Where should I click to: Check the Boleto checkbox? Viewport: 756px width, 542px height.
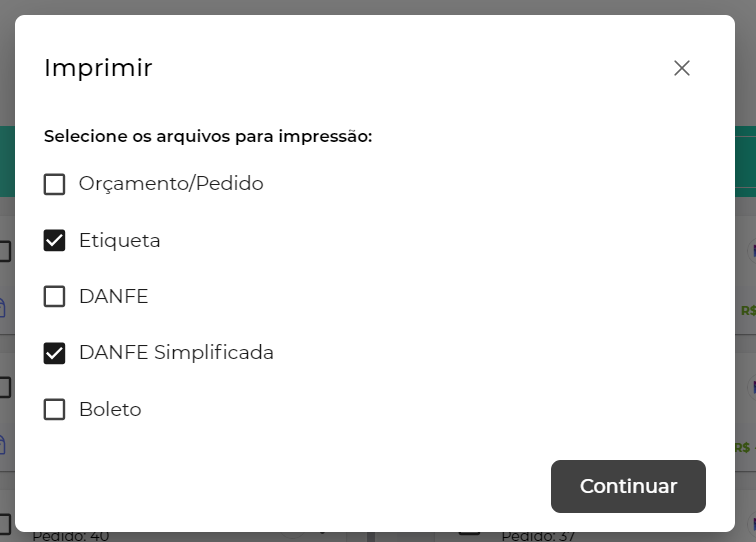[x=55, y=410]
